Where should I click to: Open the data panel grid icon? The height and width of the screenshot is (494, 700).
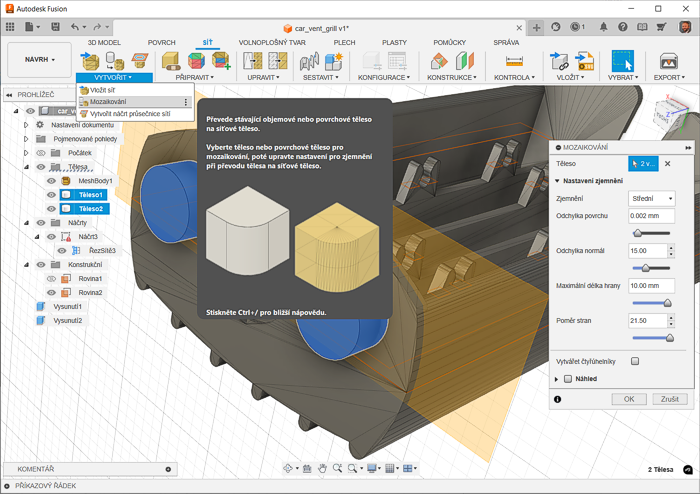coord(10,27)
